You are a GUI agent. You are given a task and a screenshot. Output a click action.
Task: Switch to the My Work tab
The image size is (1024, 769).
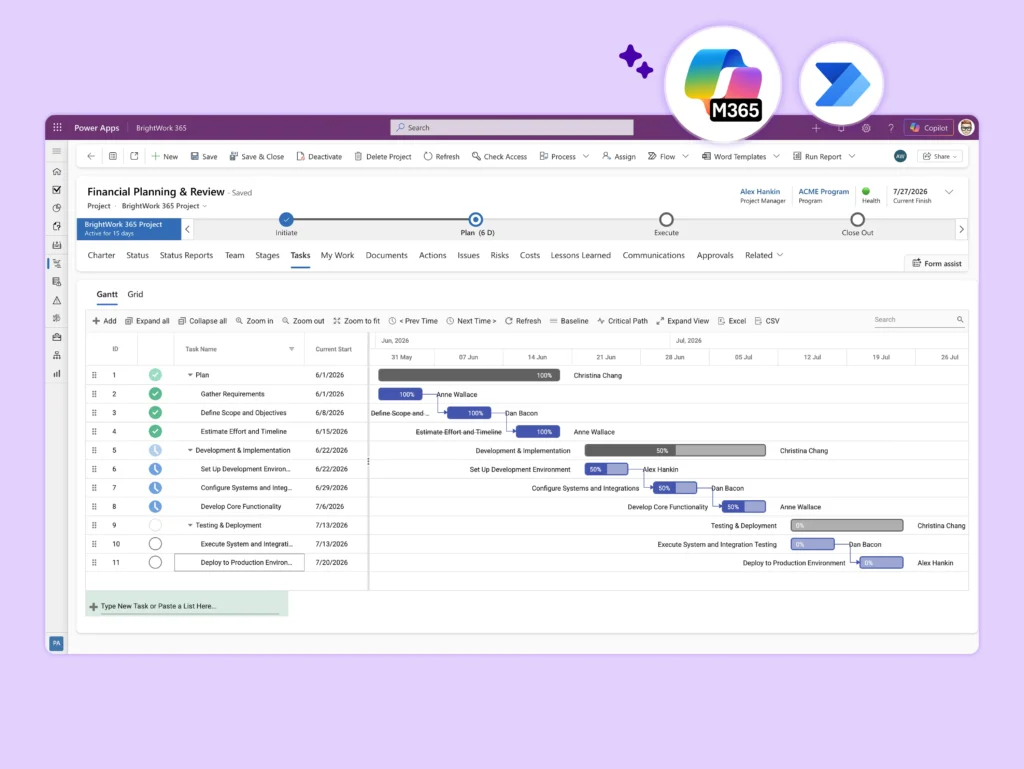coord(337,255)
